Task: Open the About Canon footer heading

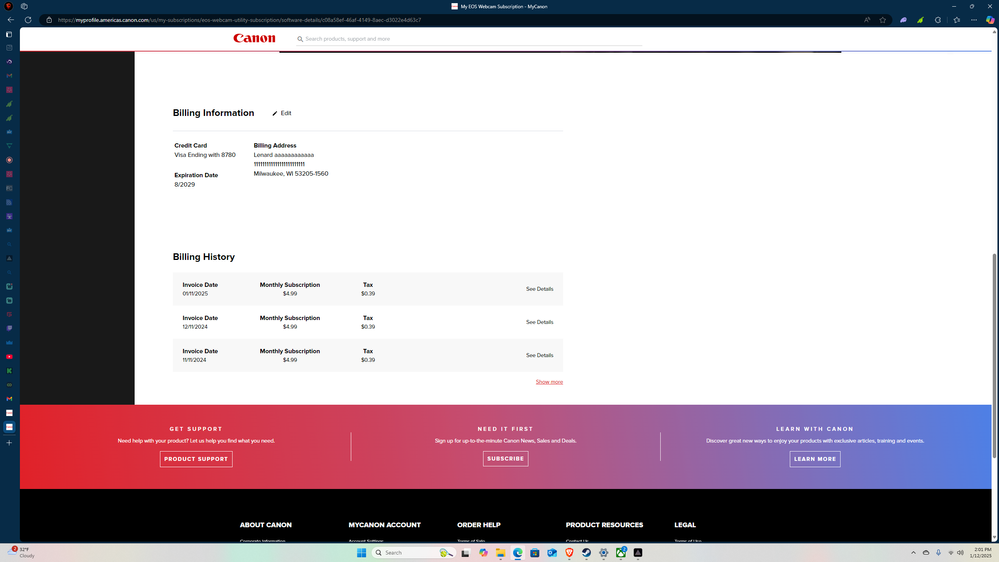Action: coord(266,525)
